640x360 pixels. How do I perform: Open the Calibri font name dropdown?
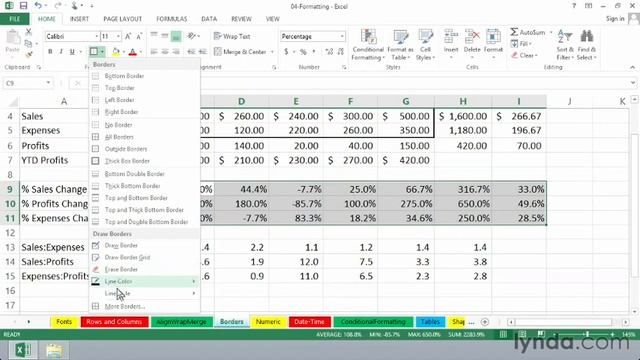coord(96,36)
